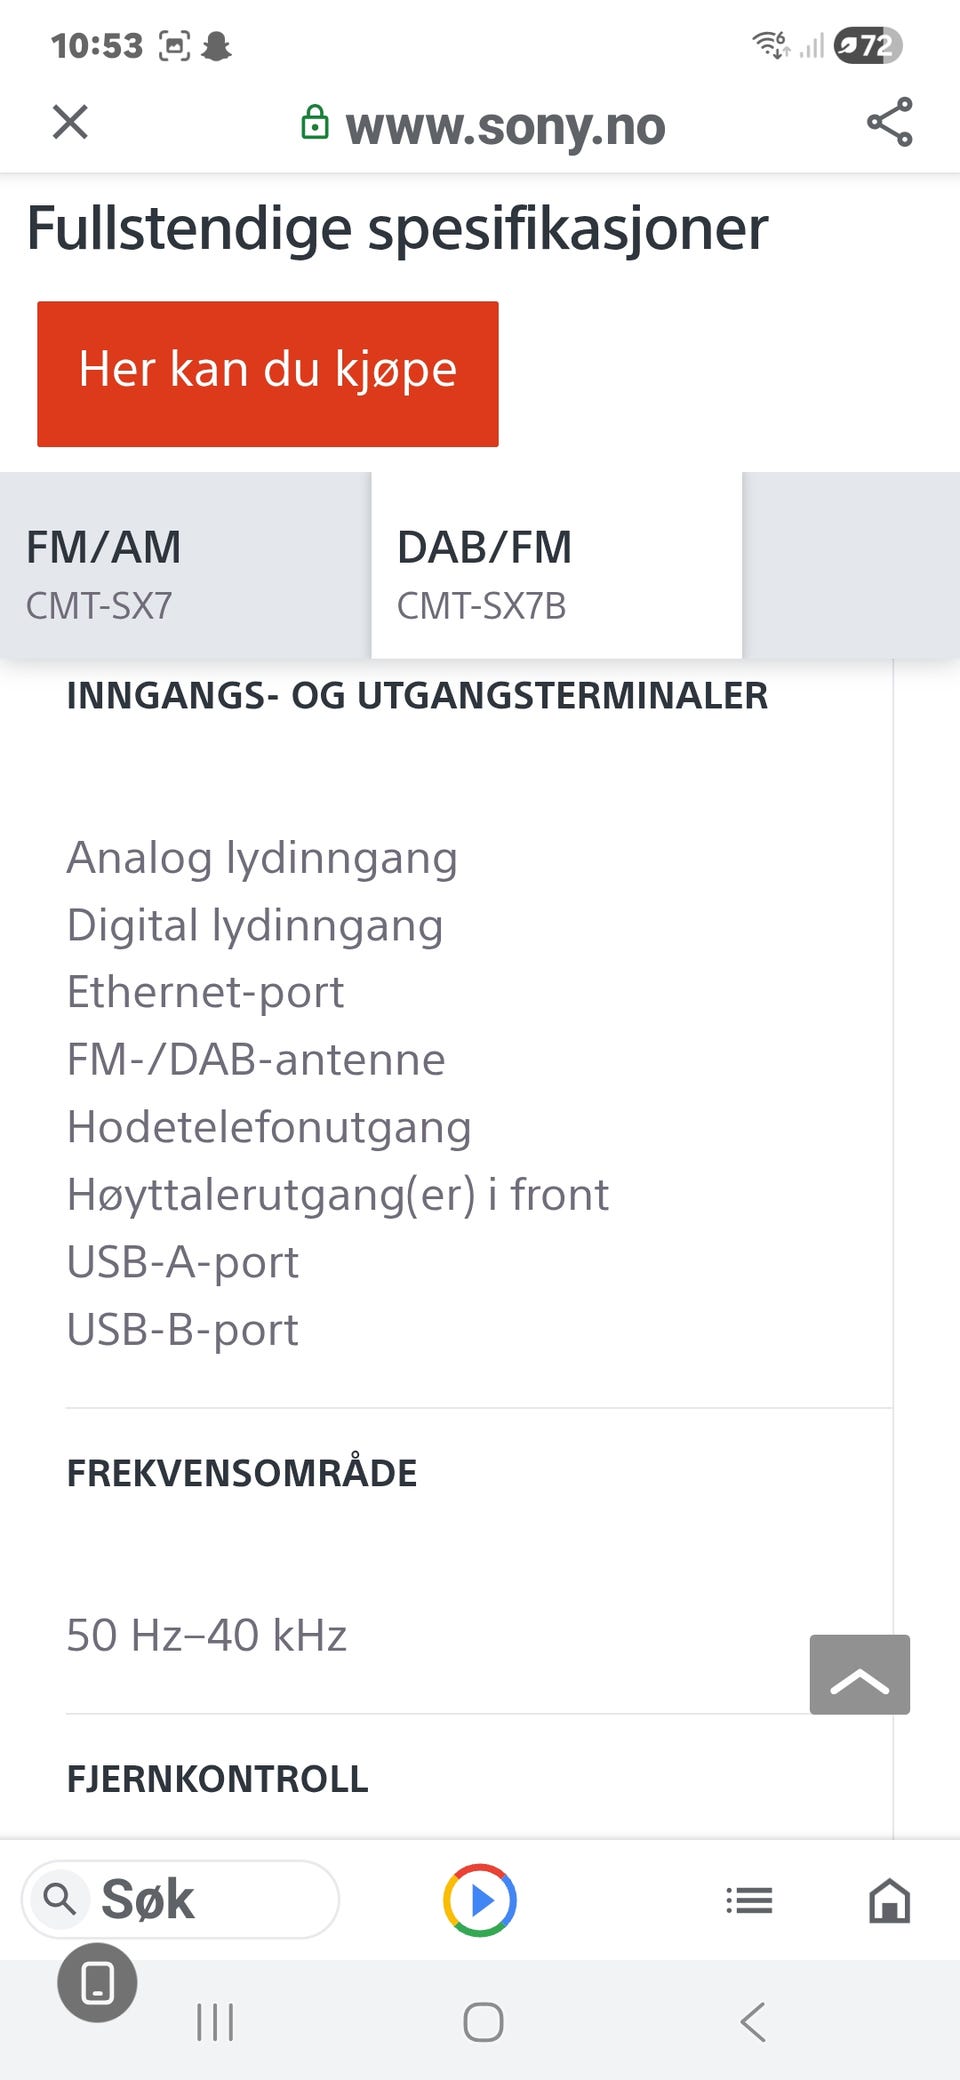Image resolution: width=960 pixels, height=2080 pixels.
Task: Close the browser tab with X icon
Action: coord(70,123)
